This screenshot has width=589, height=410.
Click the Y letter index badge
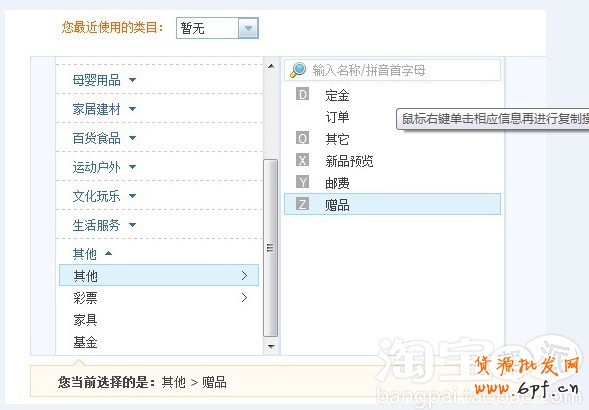(x=302, y=182)
